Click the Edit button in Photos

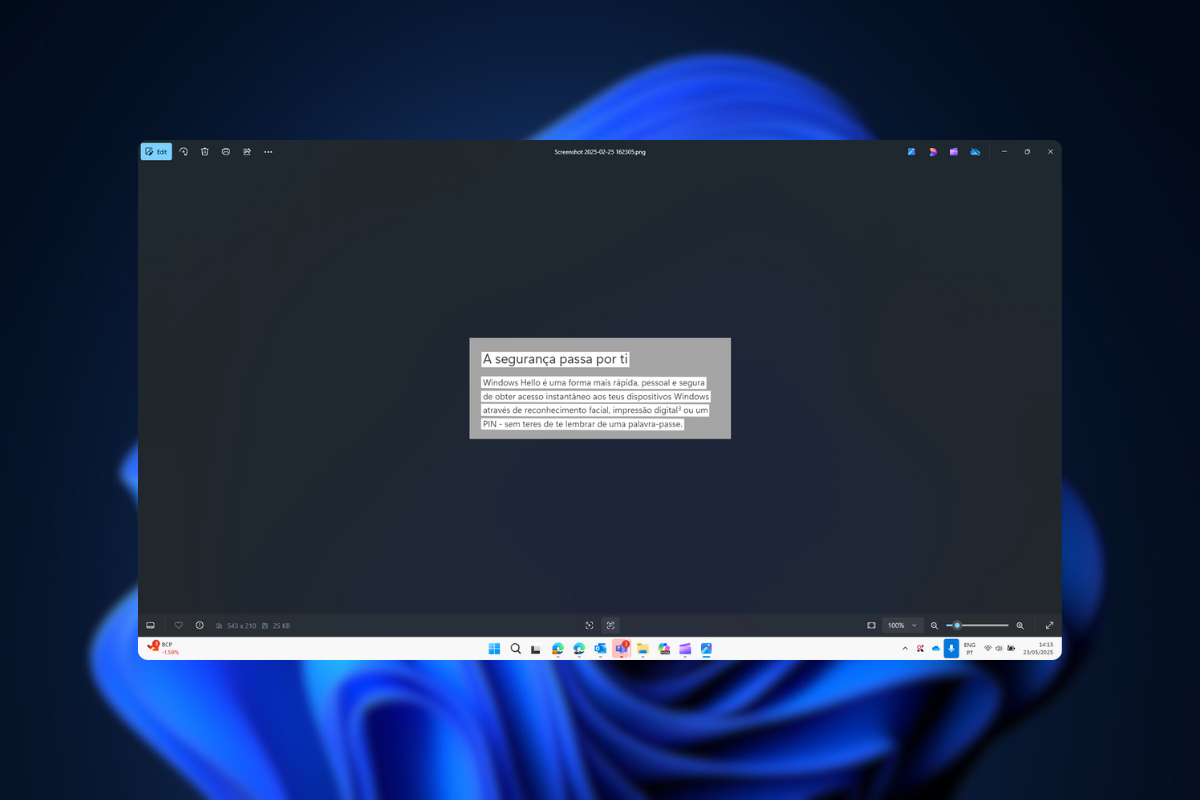coord(156,152)
